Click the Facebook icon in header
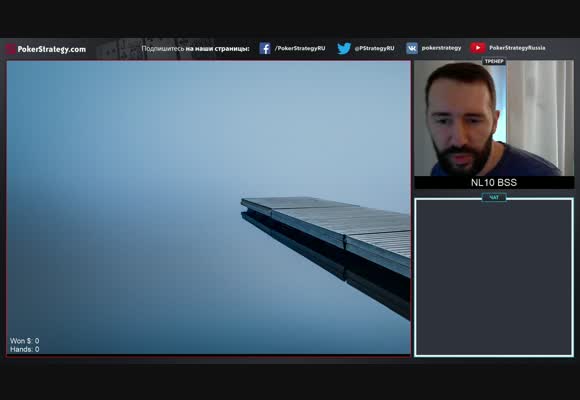Image resolution: width=580 pixels, height=400 pixels. click(x=264, y=48)
